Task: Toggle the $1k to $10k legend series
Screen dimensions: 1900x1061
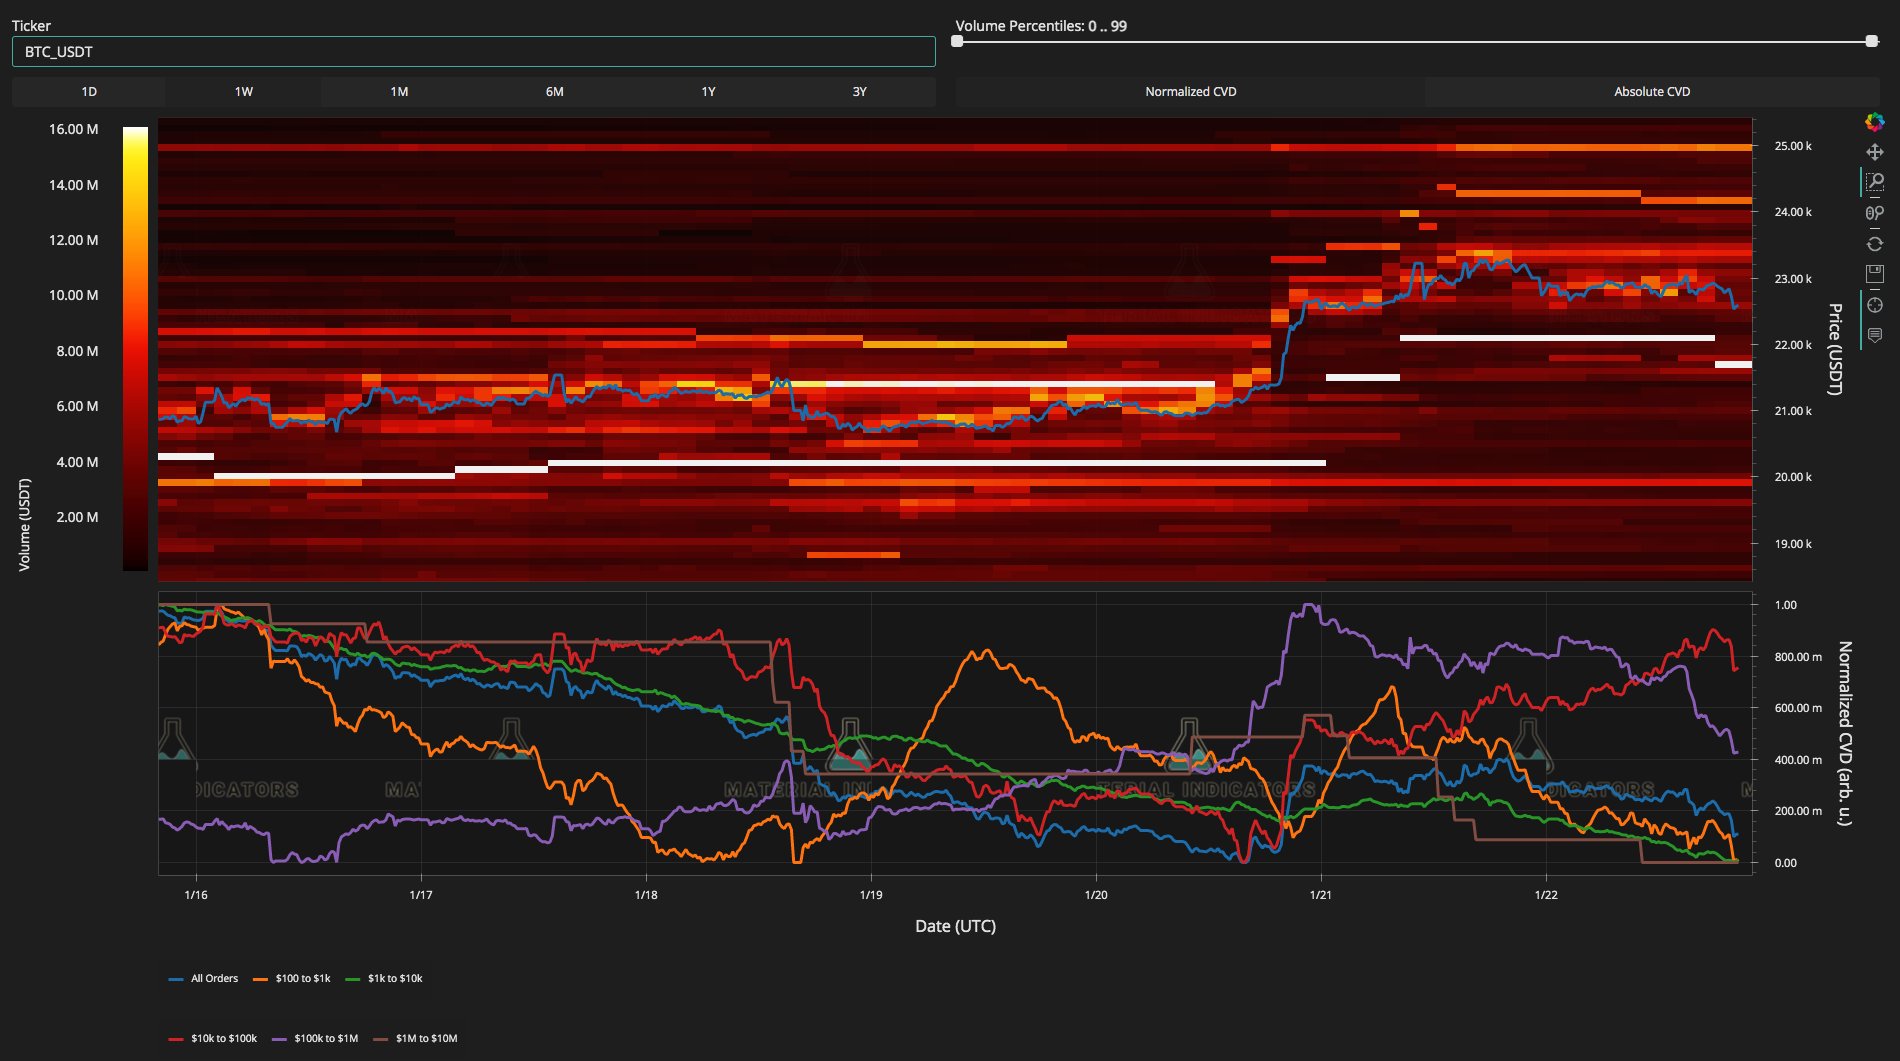Action: click(x=384, y=978)
